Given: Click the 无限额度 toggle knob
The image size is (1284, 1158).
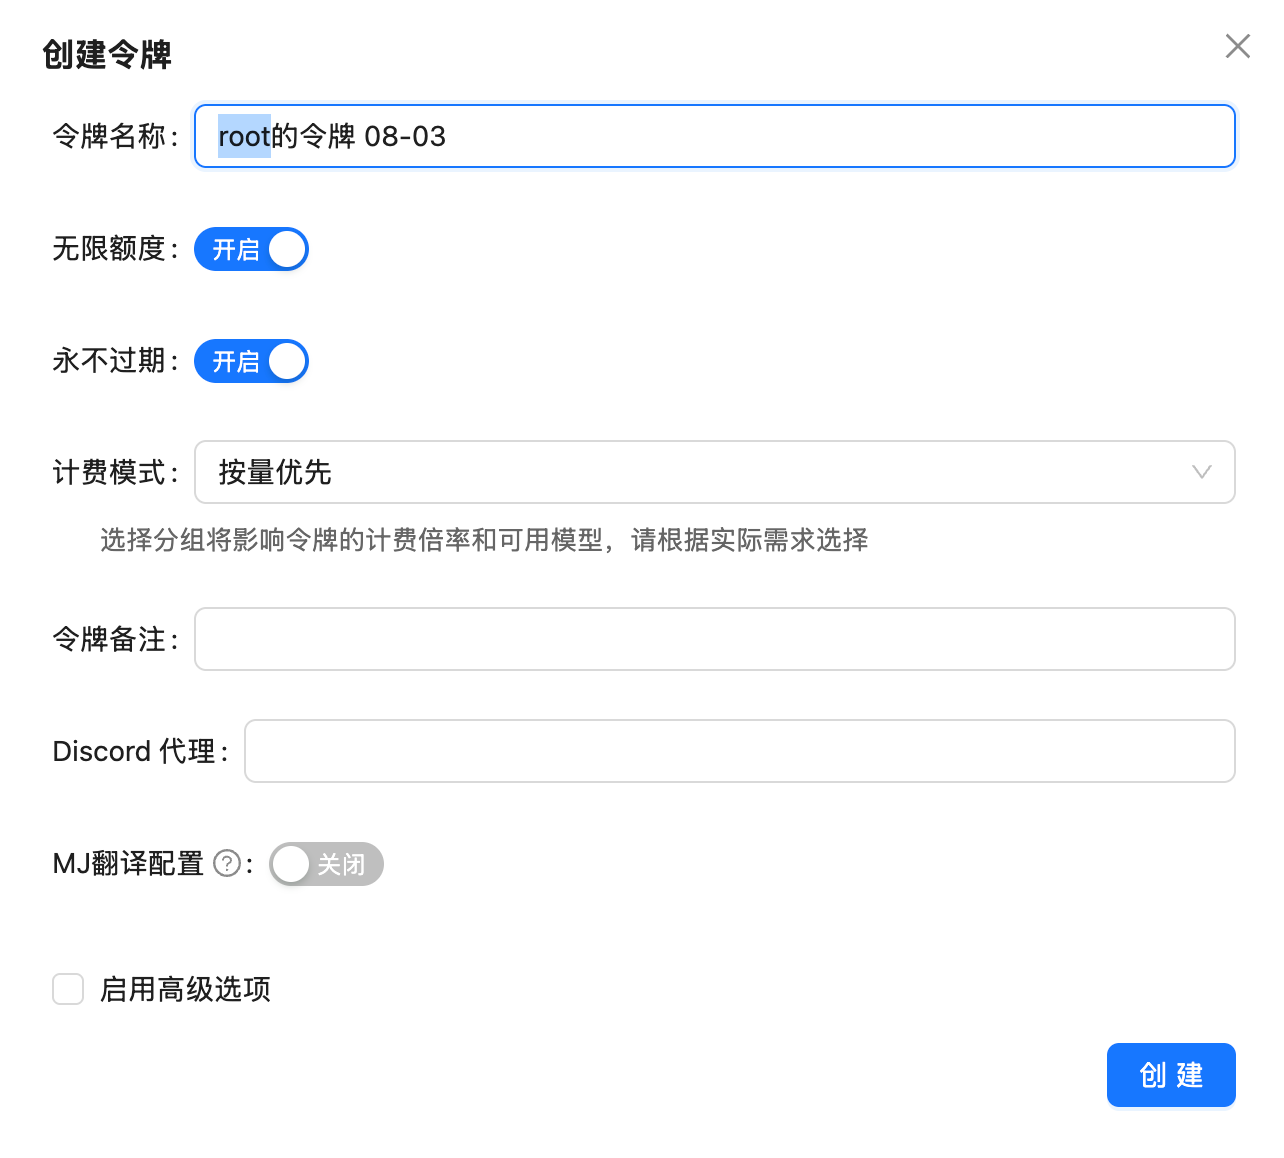Looking at the screenshot, I should (286, 249).
